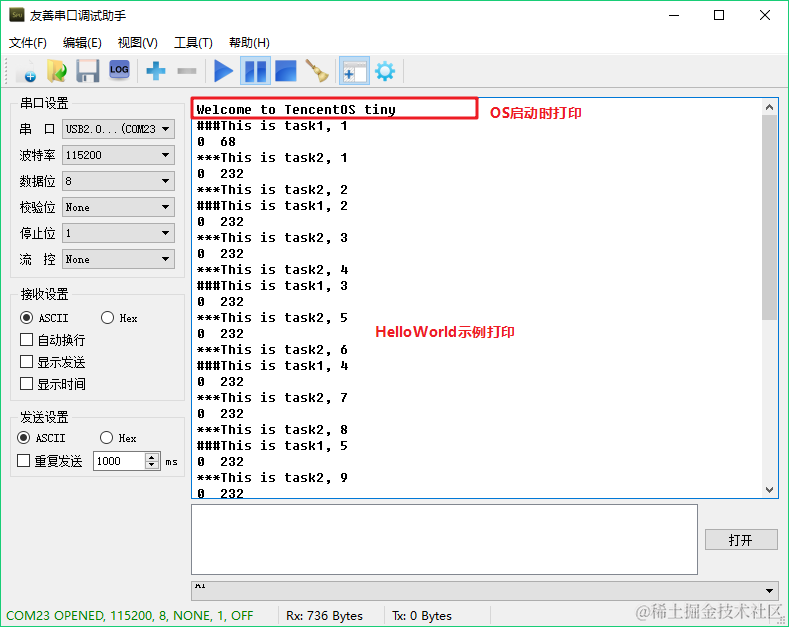
Task: Open the 工具(T) menu
Action: point(193,43)
